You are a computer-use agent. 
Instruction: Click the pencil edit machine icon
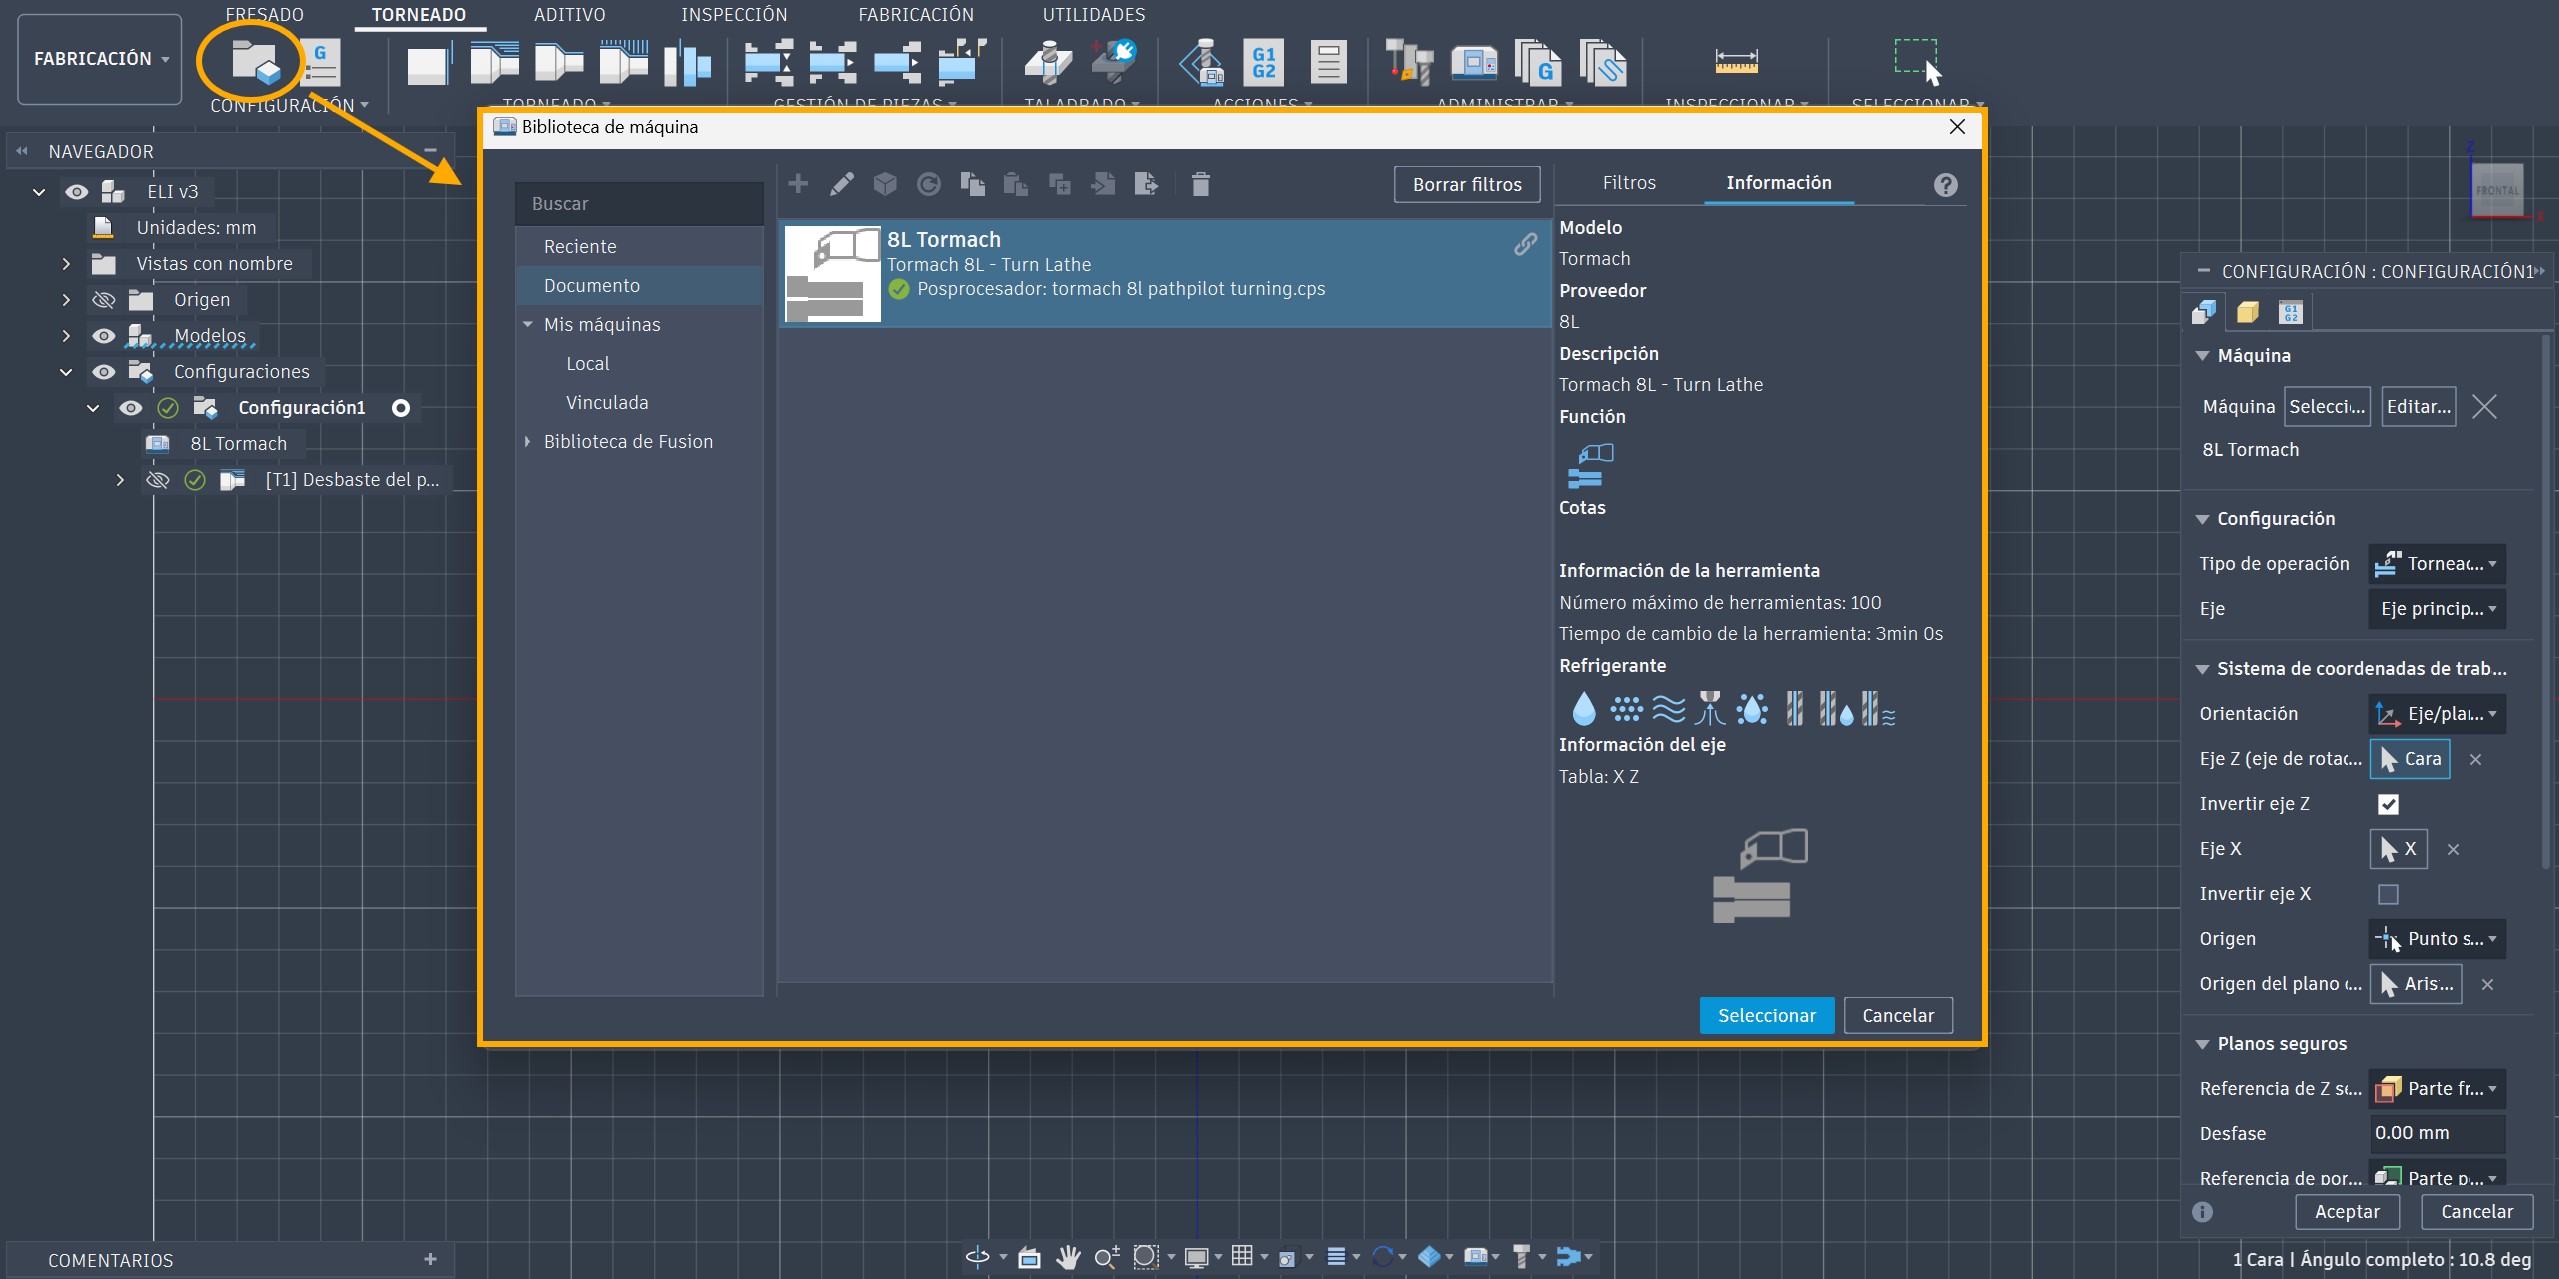pyautogui.click(x=842, y=183)
